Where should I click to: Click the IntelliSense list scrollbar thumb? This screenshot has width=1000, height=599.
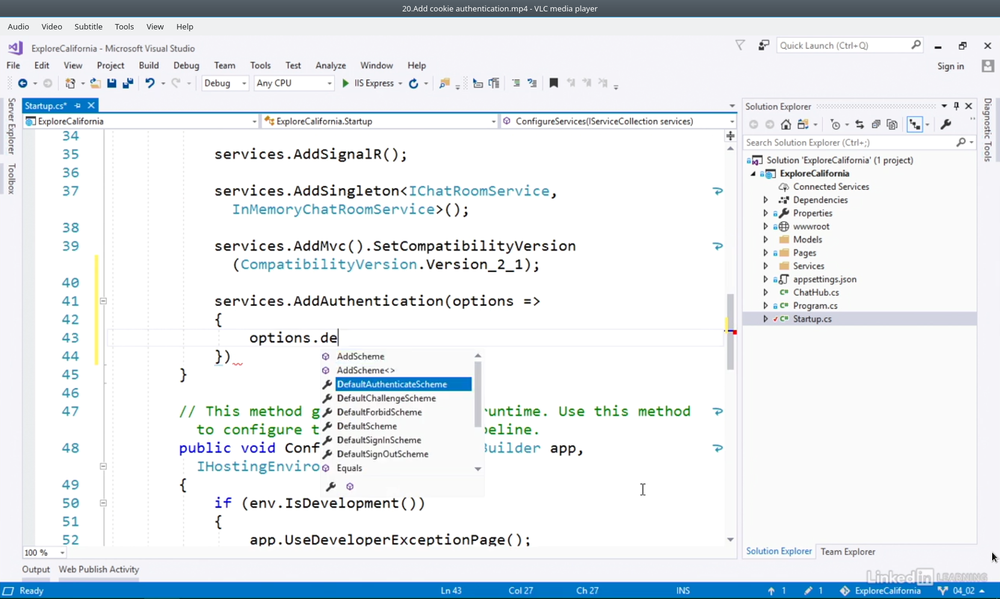pos(478,394)
